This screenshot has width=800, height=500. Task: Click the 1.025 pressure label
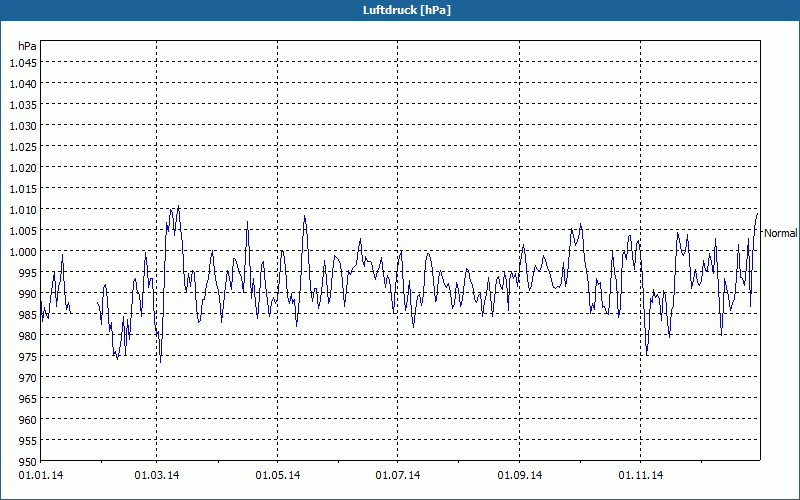23,147
